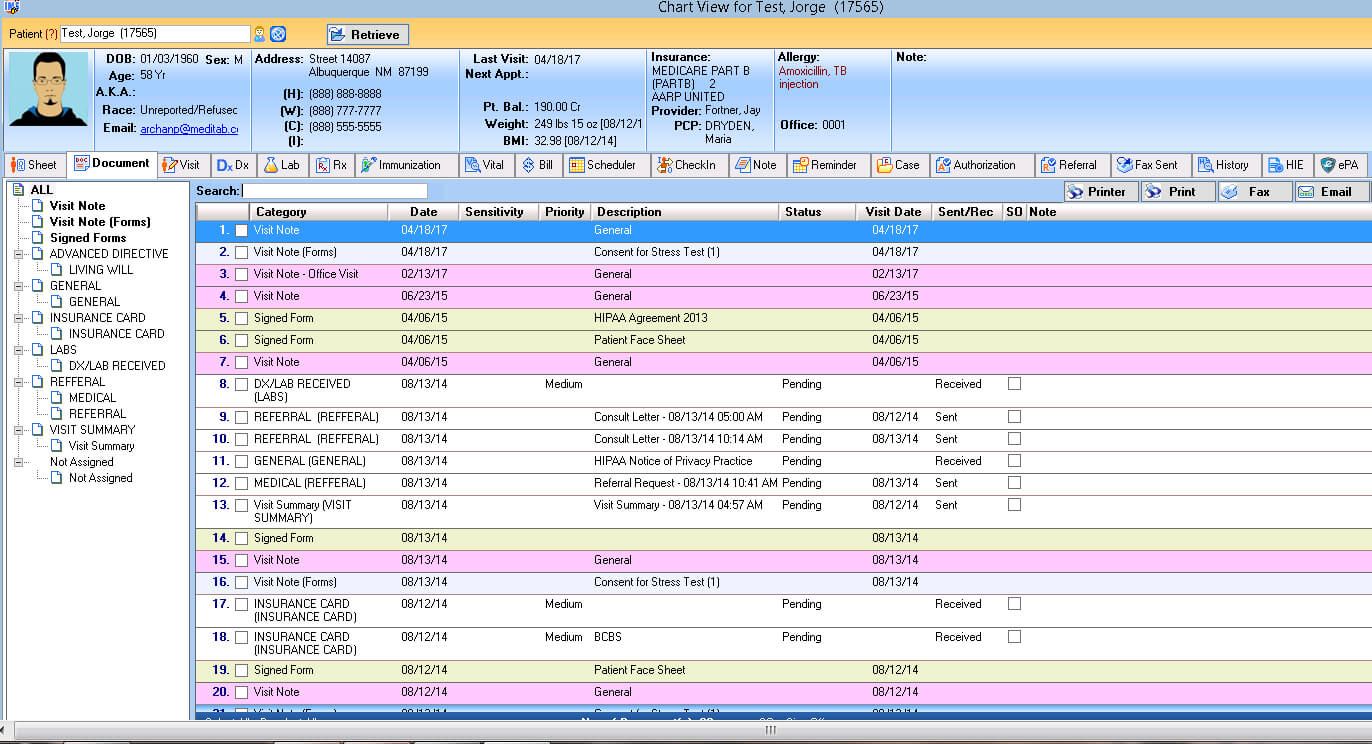This screenshot has height=744, width=1372.
Task: Click the Retrieve button
Action: tap(367, 34)
